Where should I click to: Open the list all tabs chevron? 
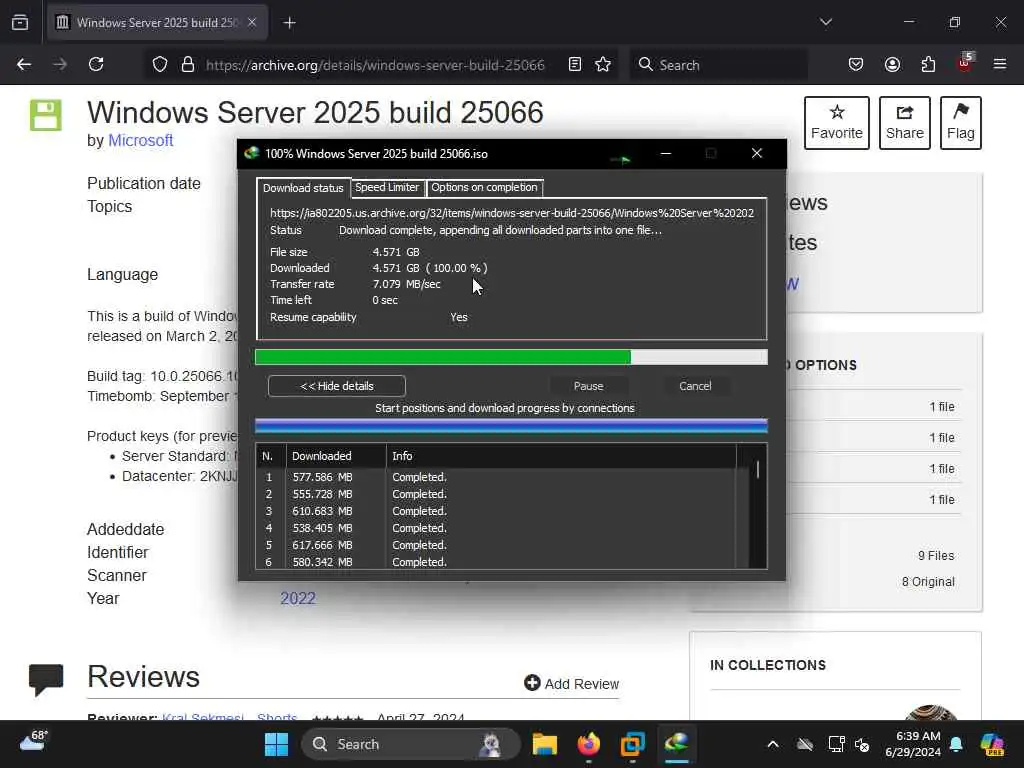[825, 22]
